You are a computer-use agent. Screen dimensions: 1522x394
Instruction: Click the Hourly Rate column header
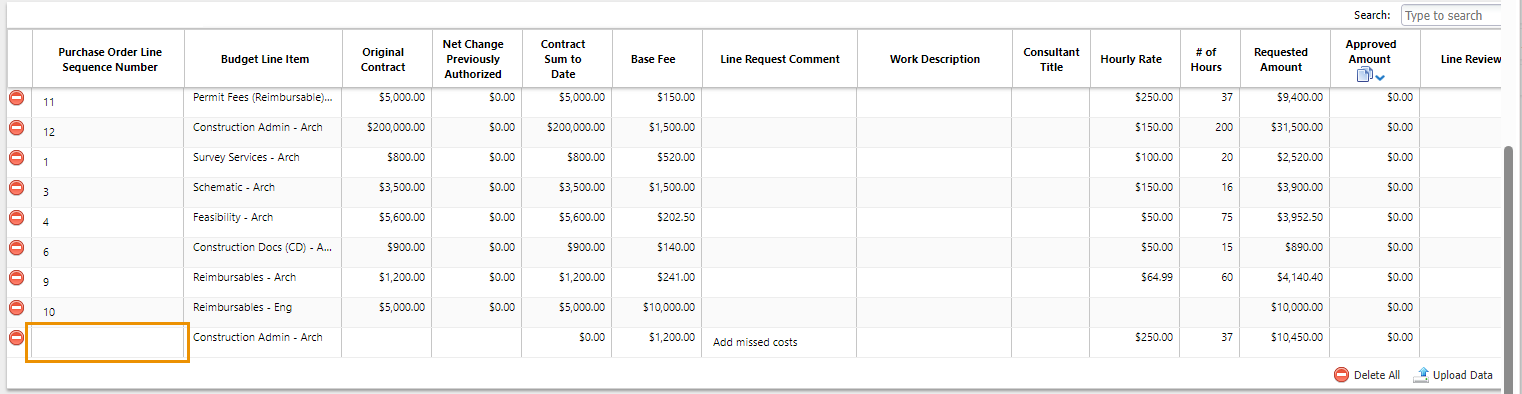[1131, 59]
